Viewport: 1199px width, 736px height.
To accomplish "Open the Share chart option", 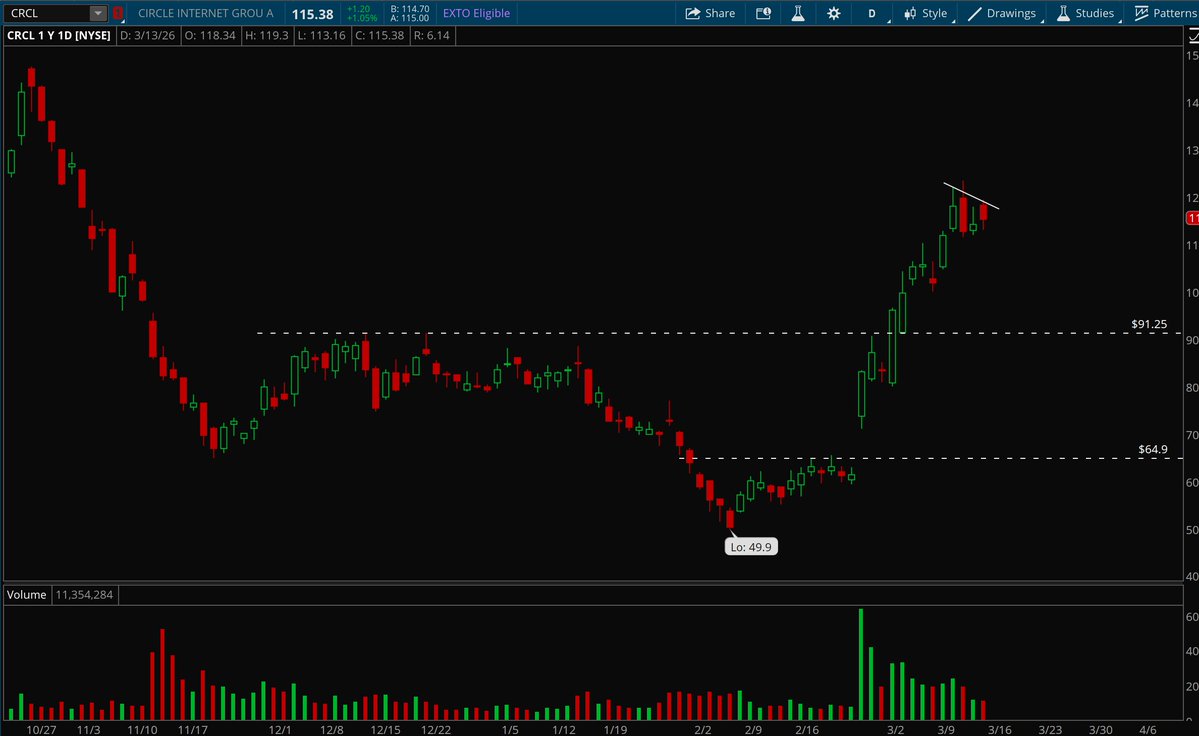I will pyautogui.click(x=710, y=13).
